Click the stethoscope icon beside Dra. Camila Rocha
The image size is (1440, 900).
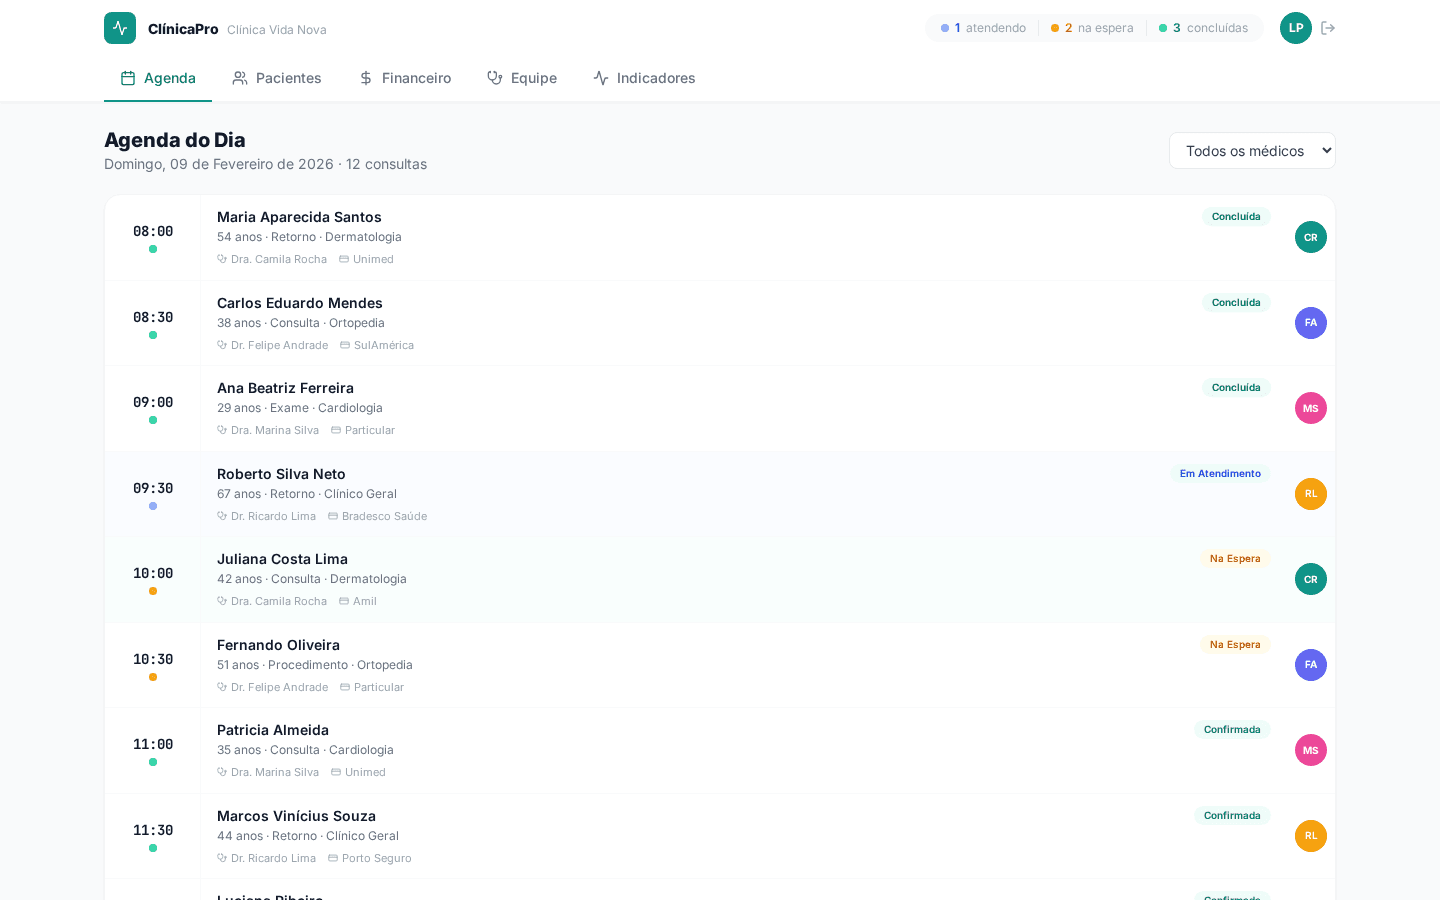click(x=222, y=259)
